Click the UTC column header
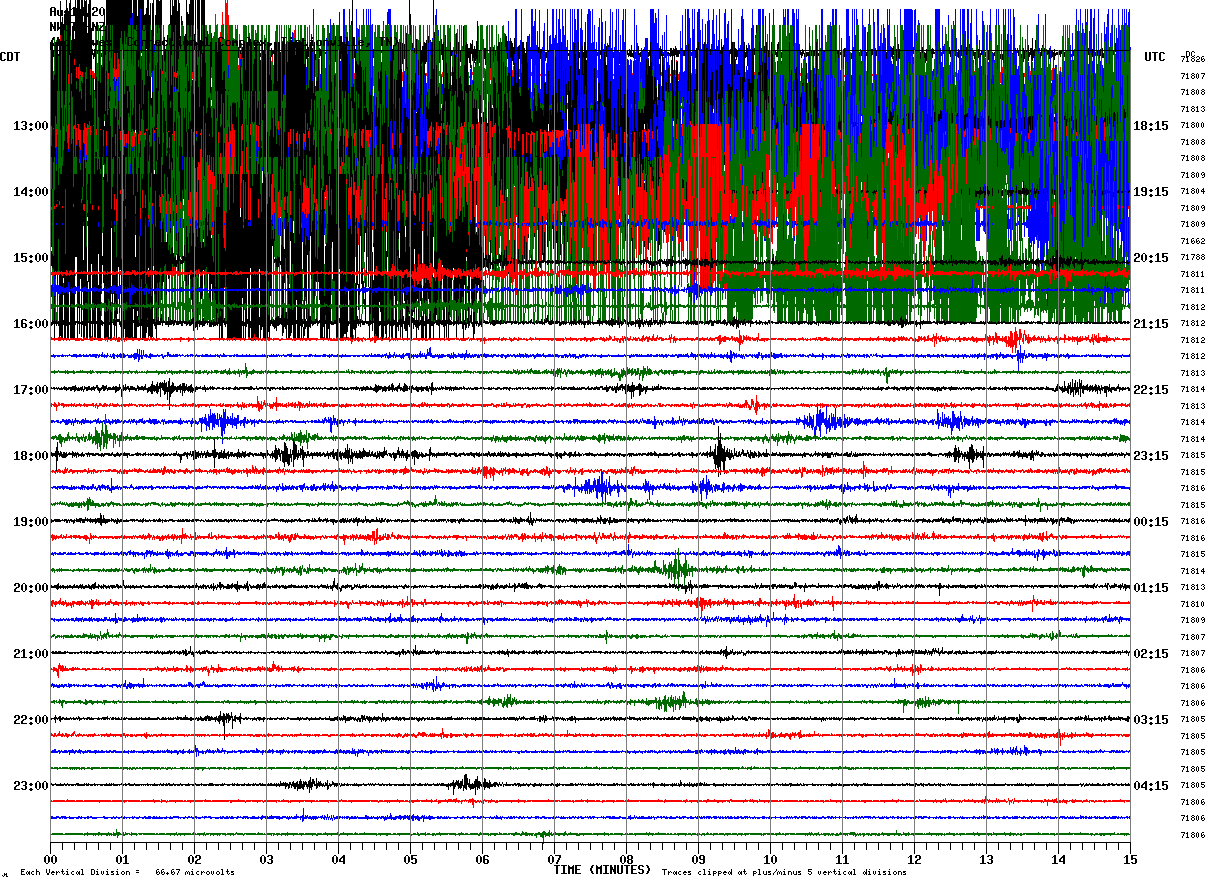 (1155, 57)
